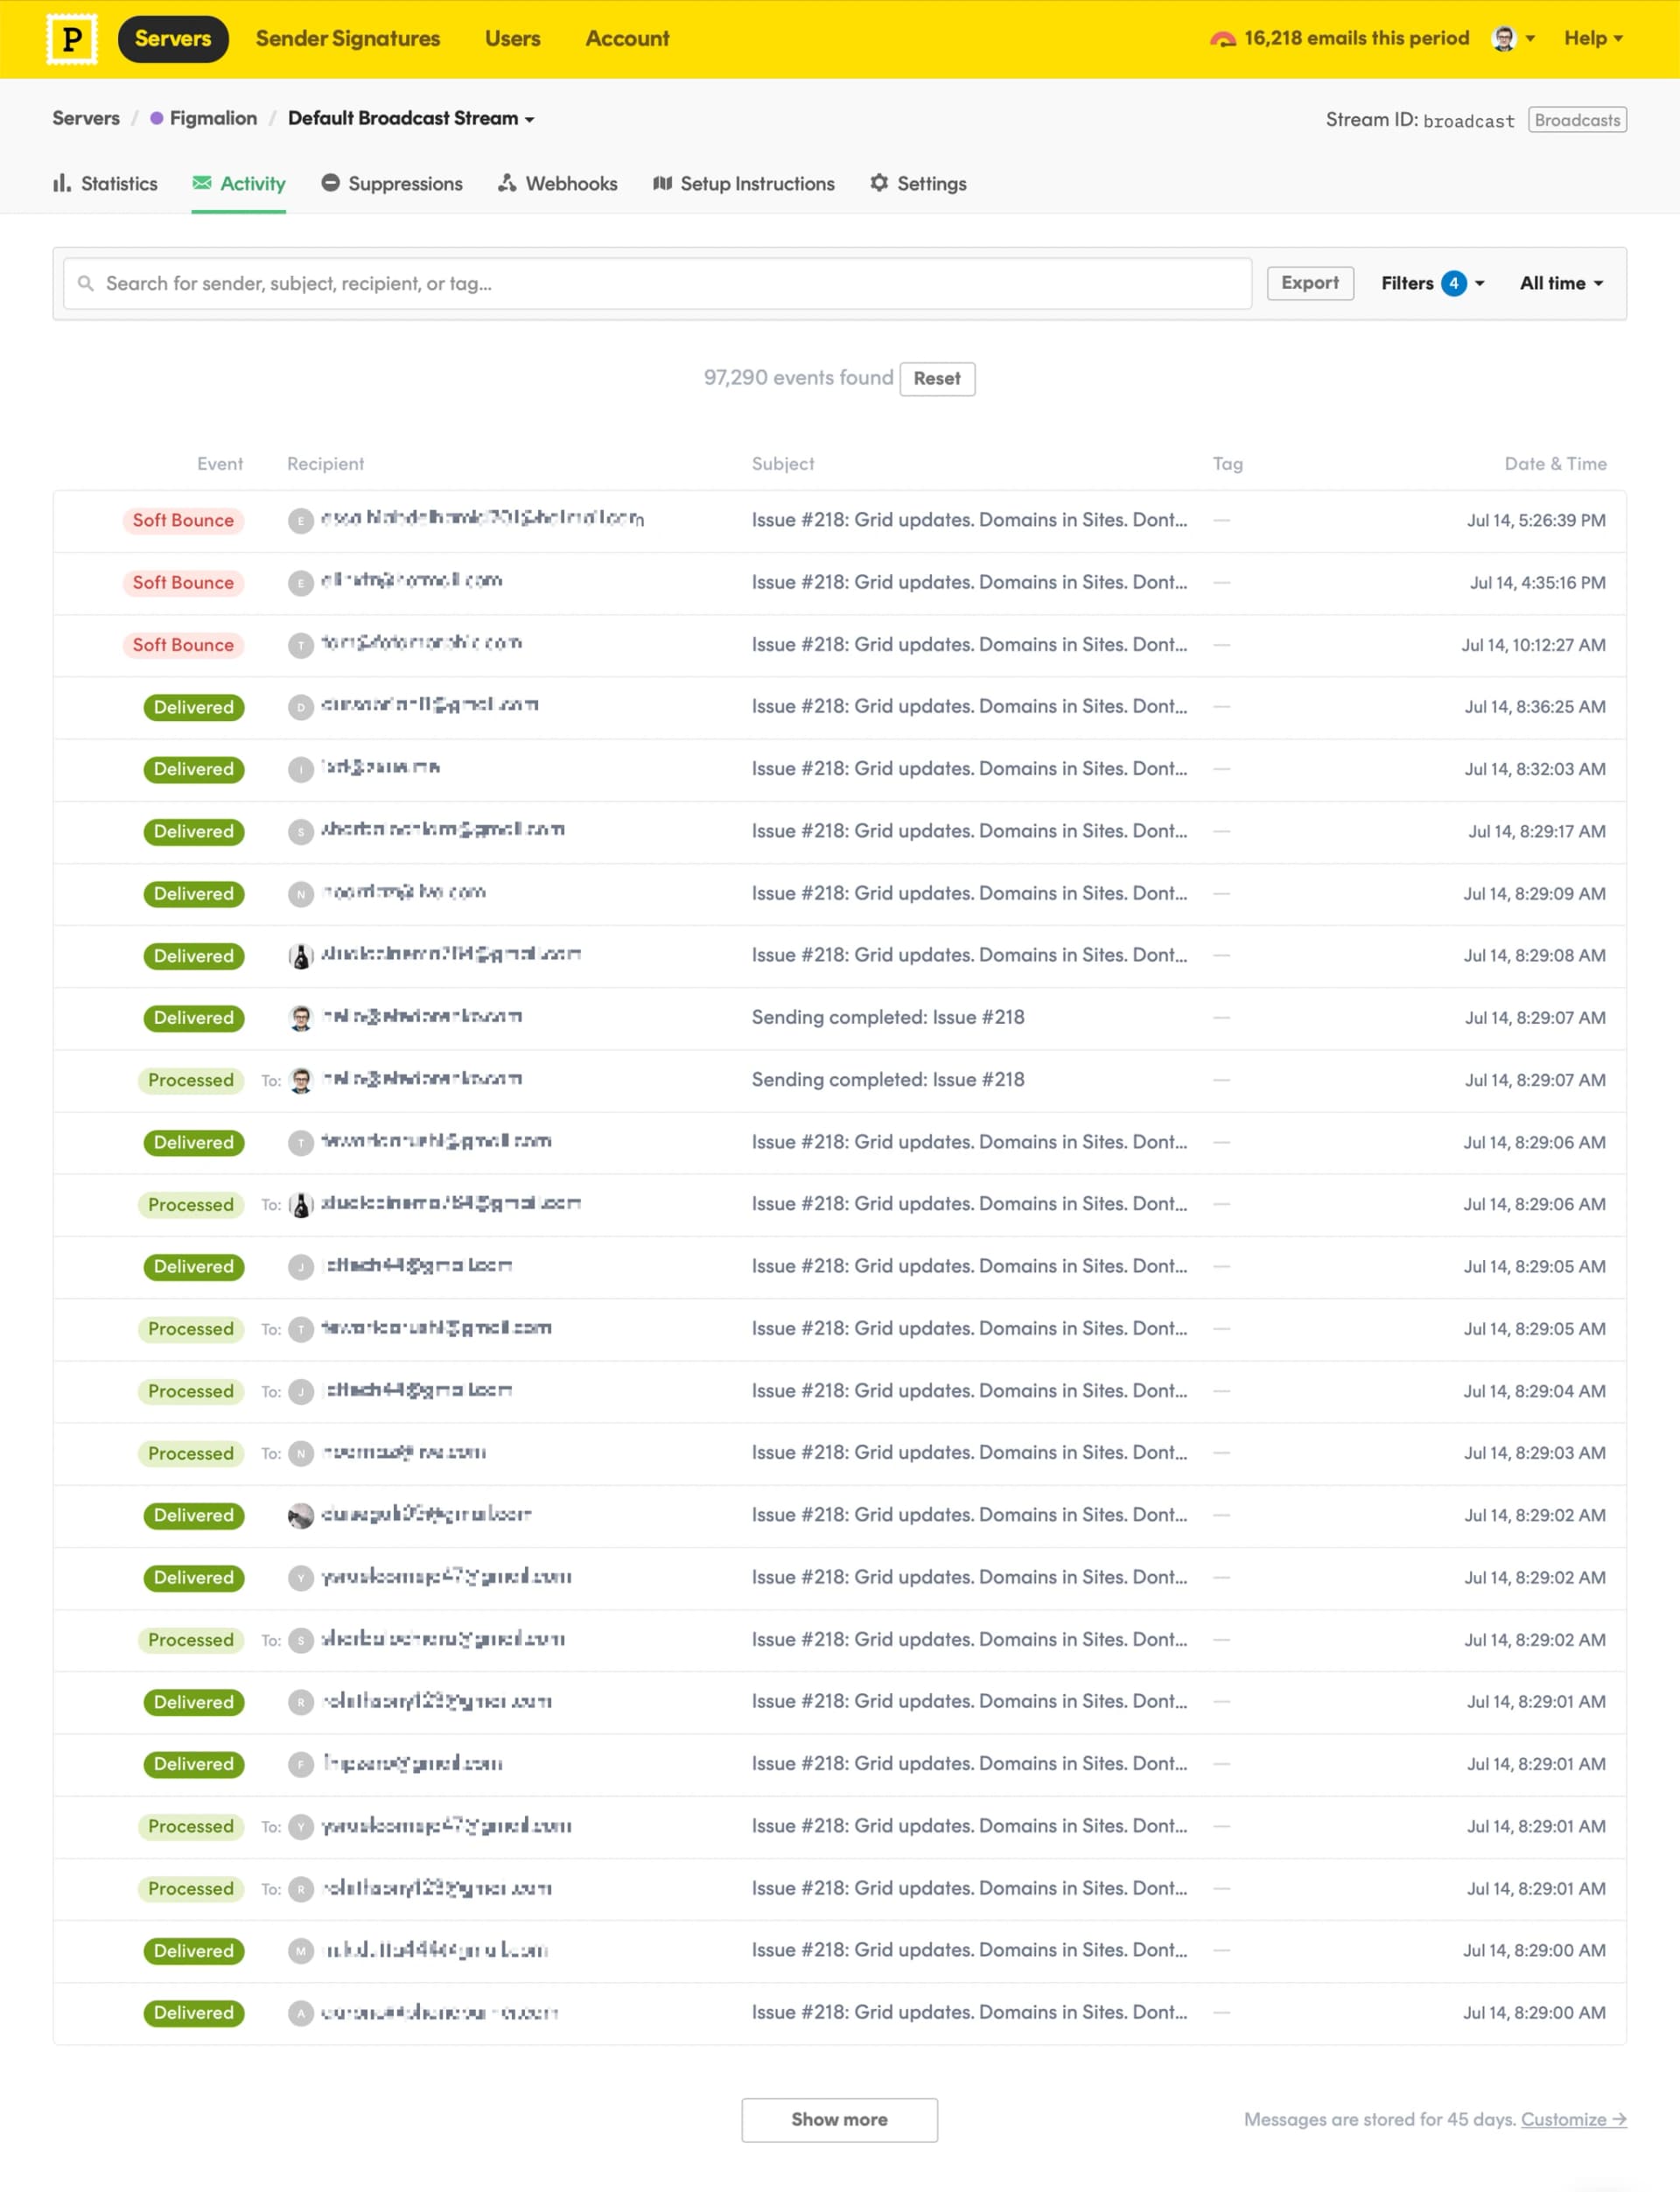This screenshot has width=1680, height=2192.
Task: Click the Settings gear icon
Action: [879, 183]
